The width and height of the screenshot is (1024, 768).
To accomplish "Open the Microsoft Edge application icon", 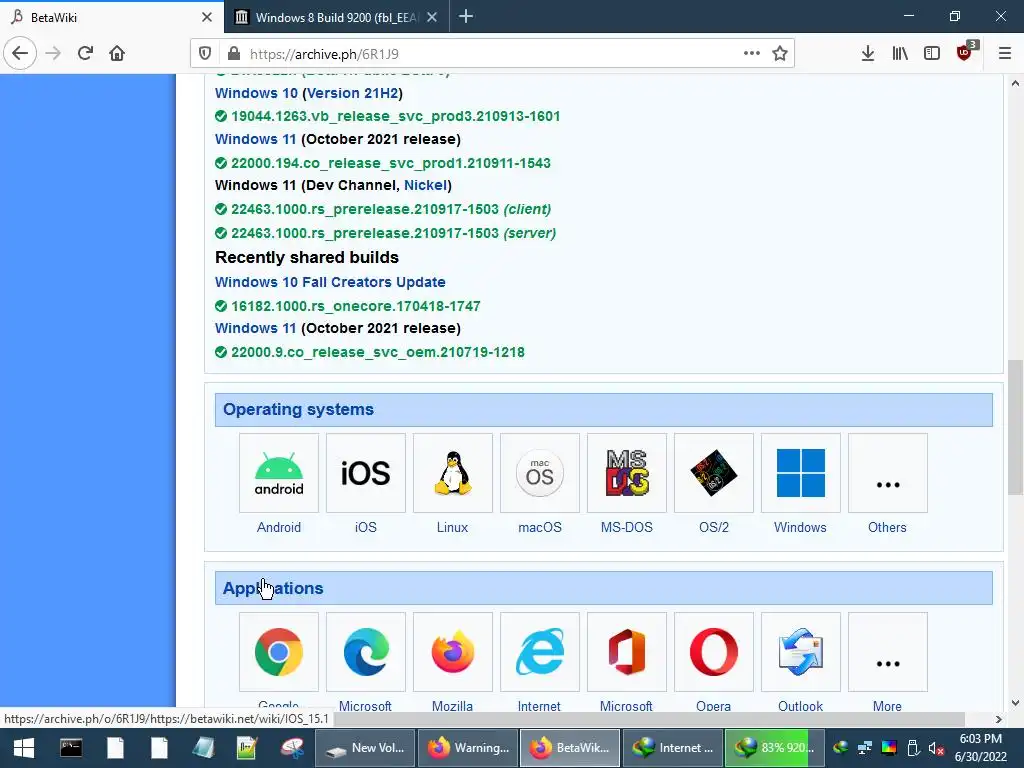I will (366, 652).
